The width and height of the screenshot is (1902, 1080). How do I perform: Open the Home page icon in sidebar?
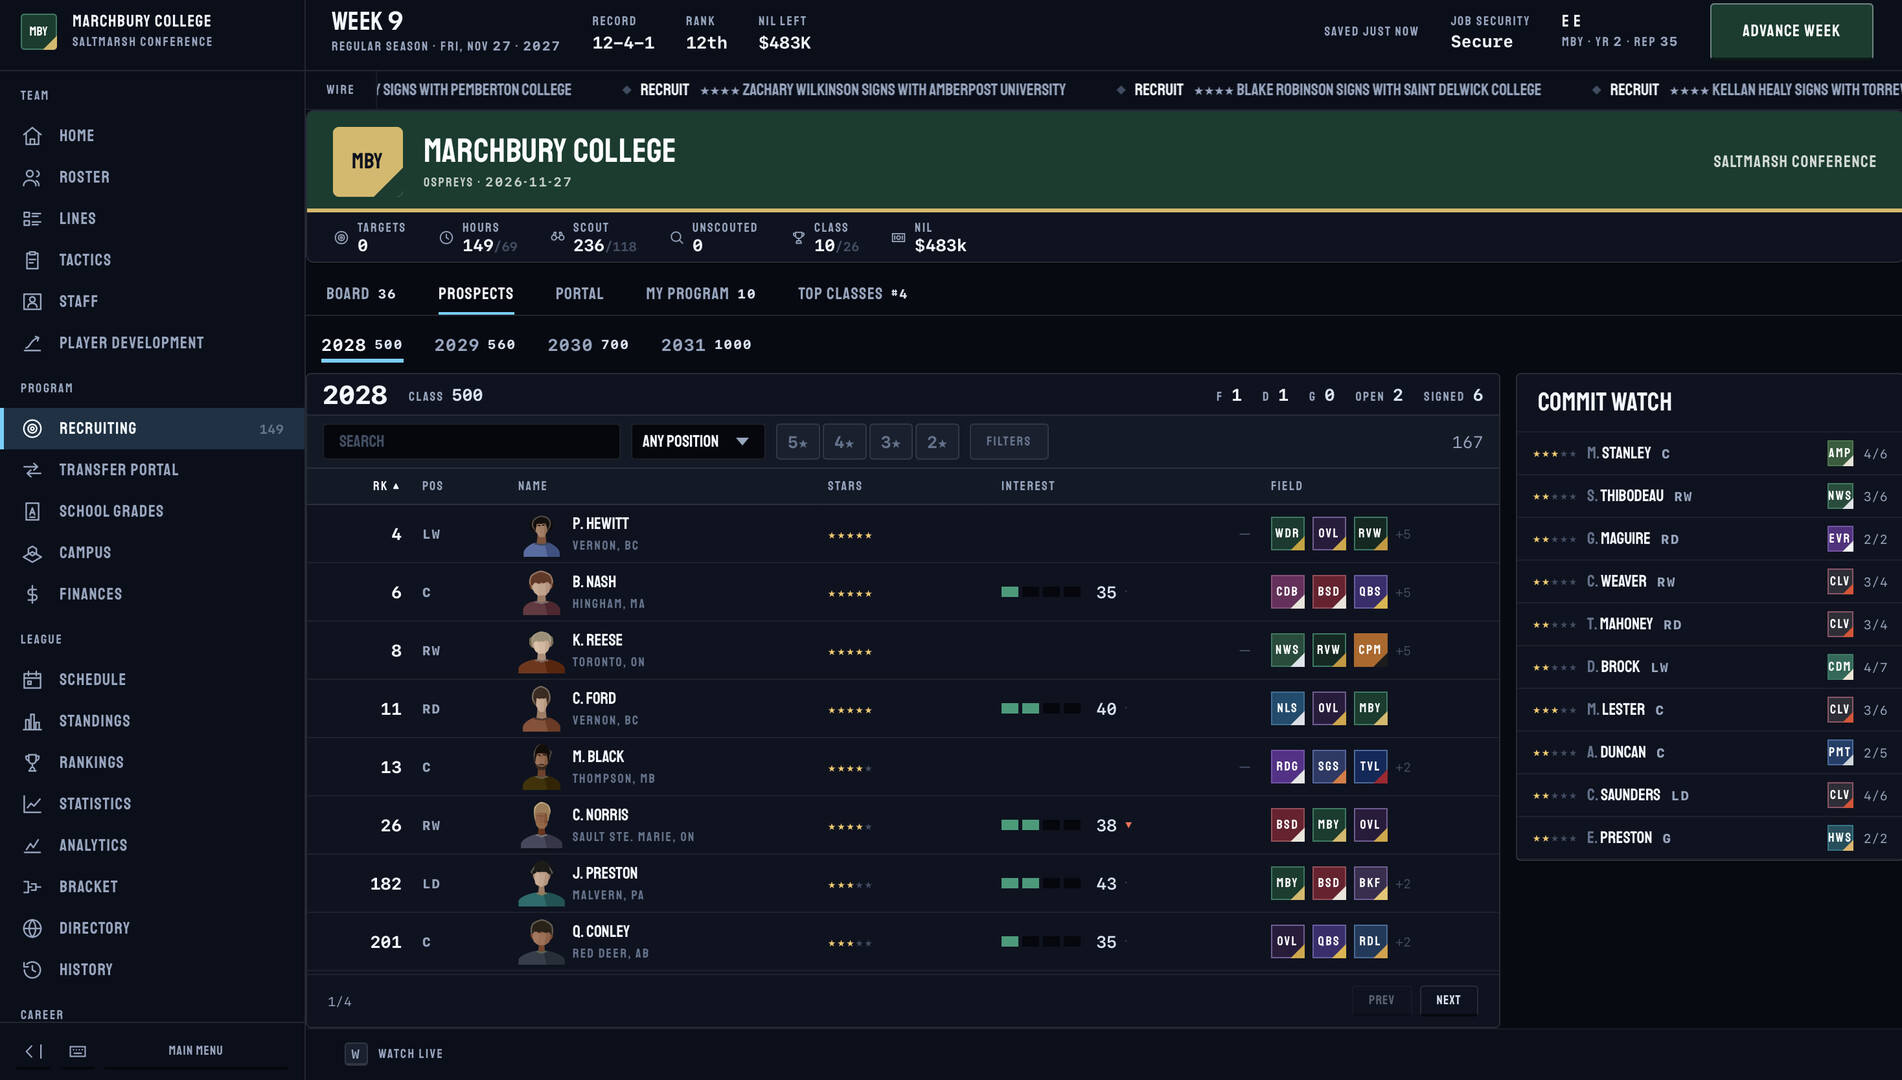32,136
